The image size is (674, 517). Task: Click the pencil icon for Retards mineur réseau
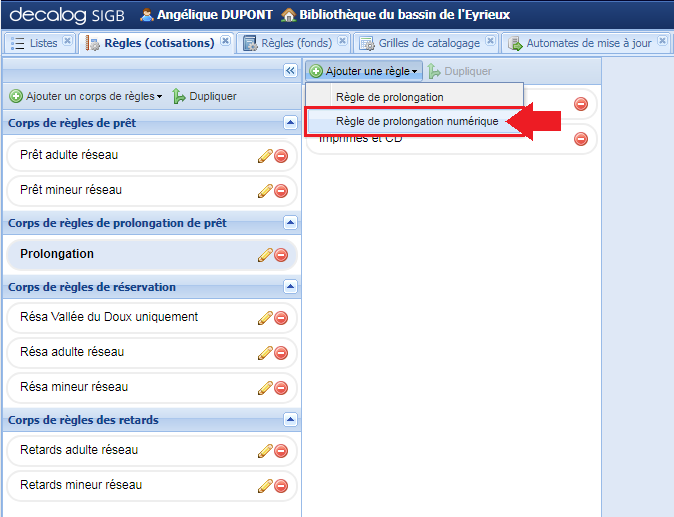point(265,486)
